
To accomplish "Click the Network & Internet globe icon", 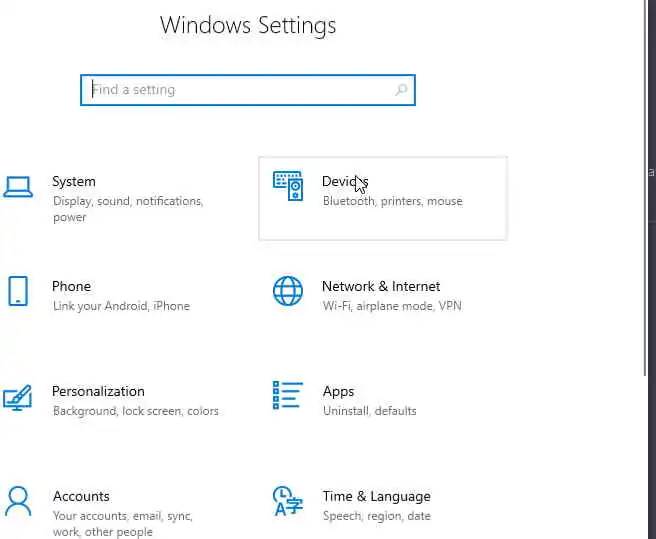I will click(288, 291).
